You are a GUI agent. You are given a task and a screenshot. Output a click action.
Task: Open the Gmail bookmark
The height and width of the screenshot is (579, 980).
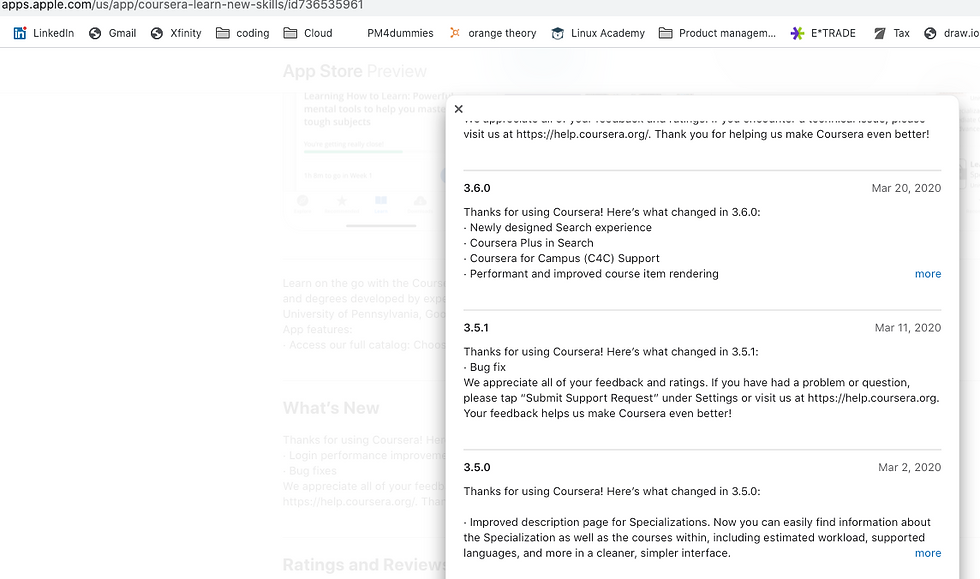tap(112, 33)
